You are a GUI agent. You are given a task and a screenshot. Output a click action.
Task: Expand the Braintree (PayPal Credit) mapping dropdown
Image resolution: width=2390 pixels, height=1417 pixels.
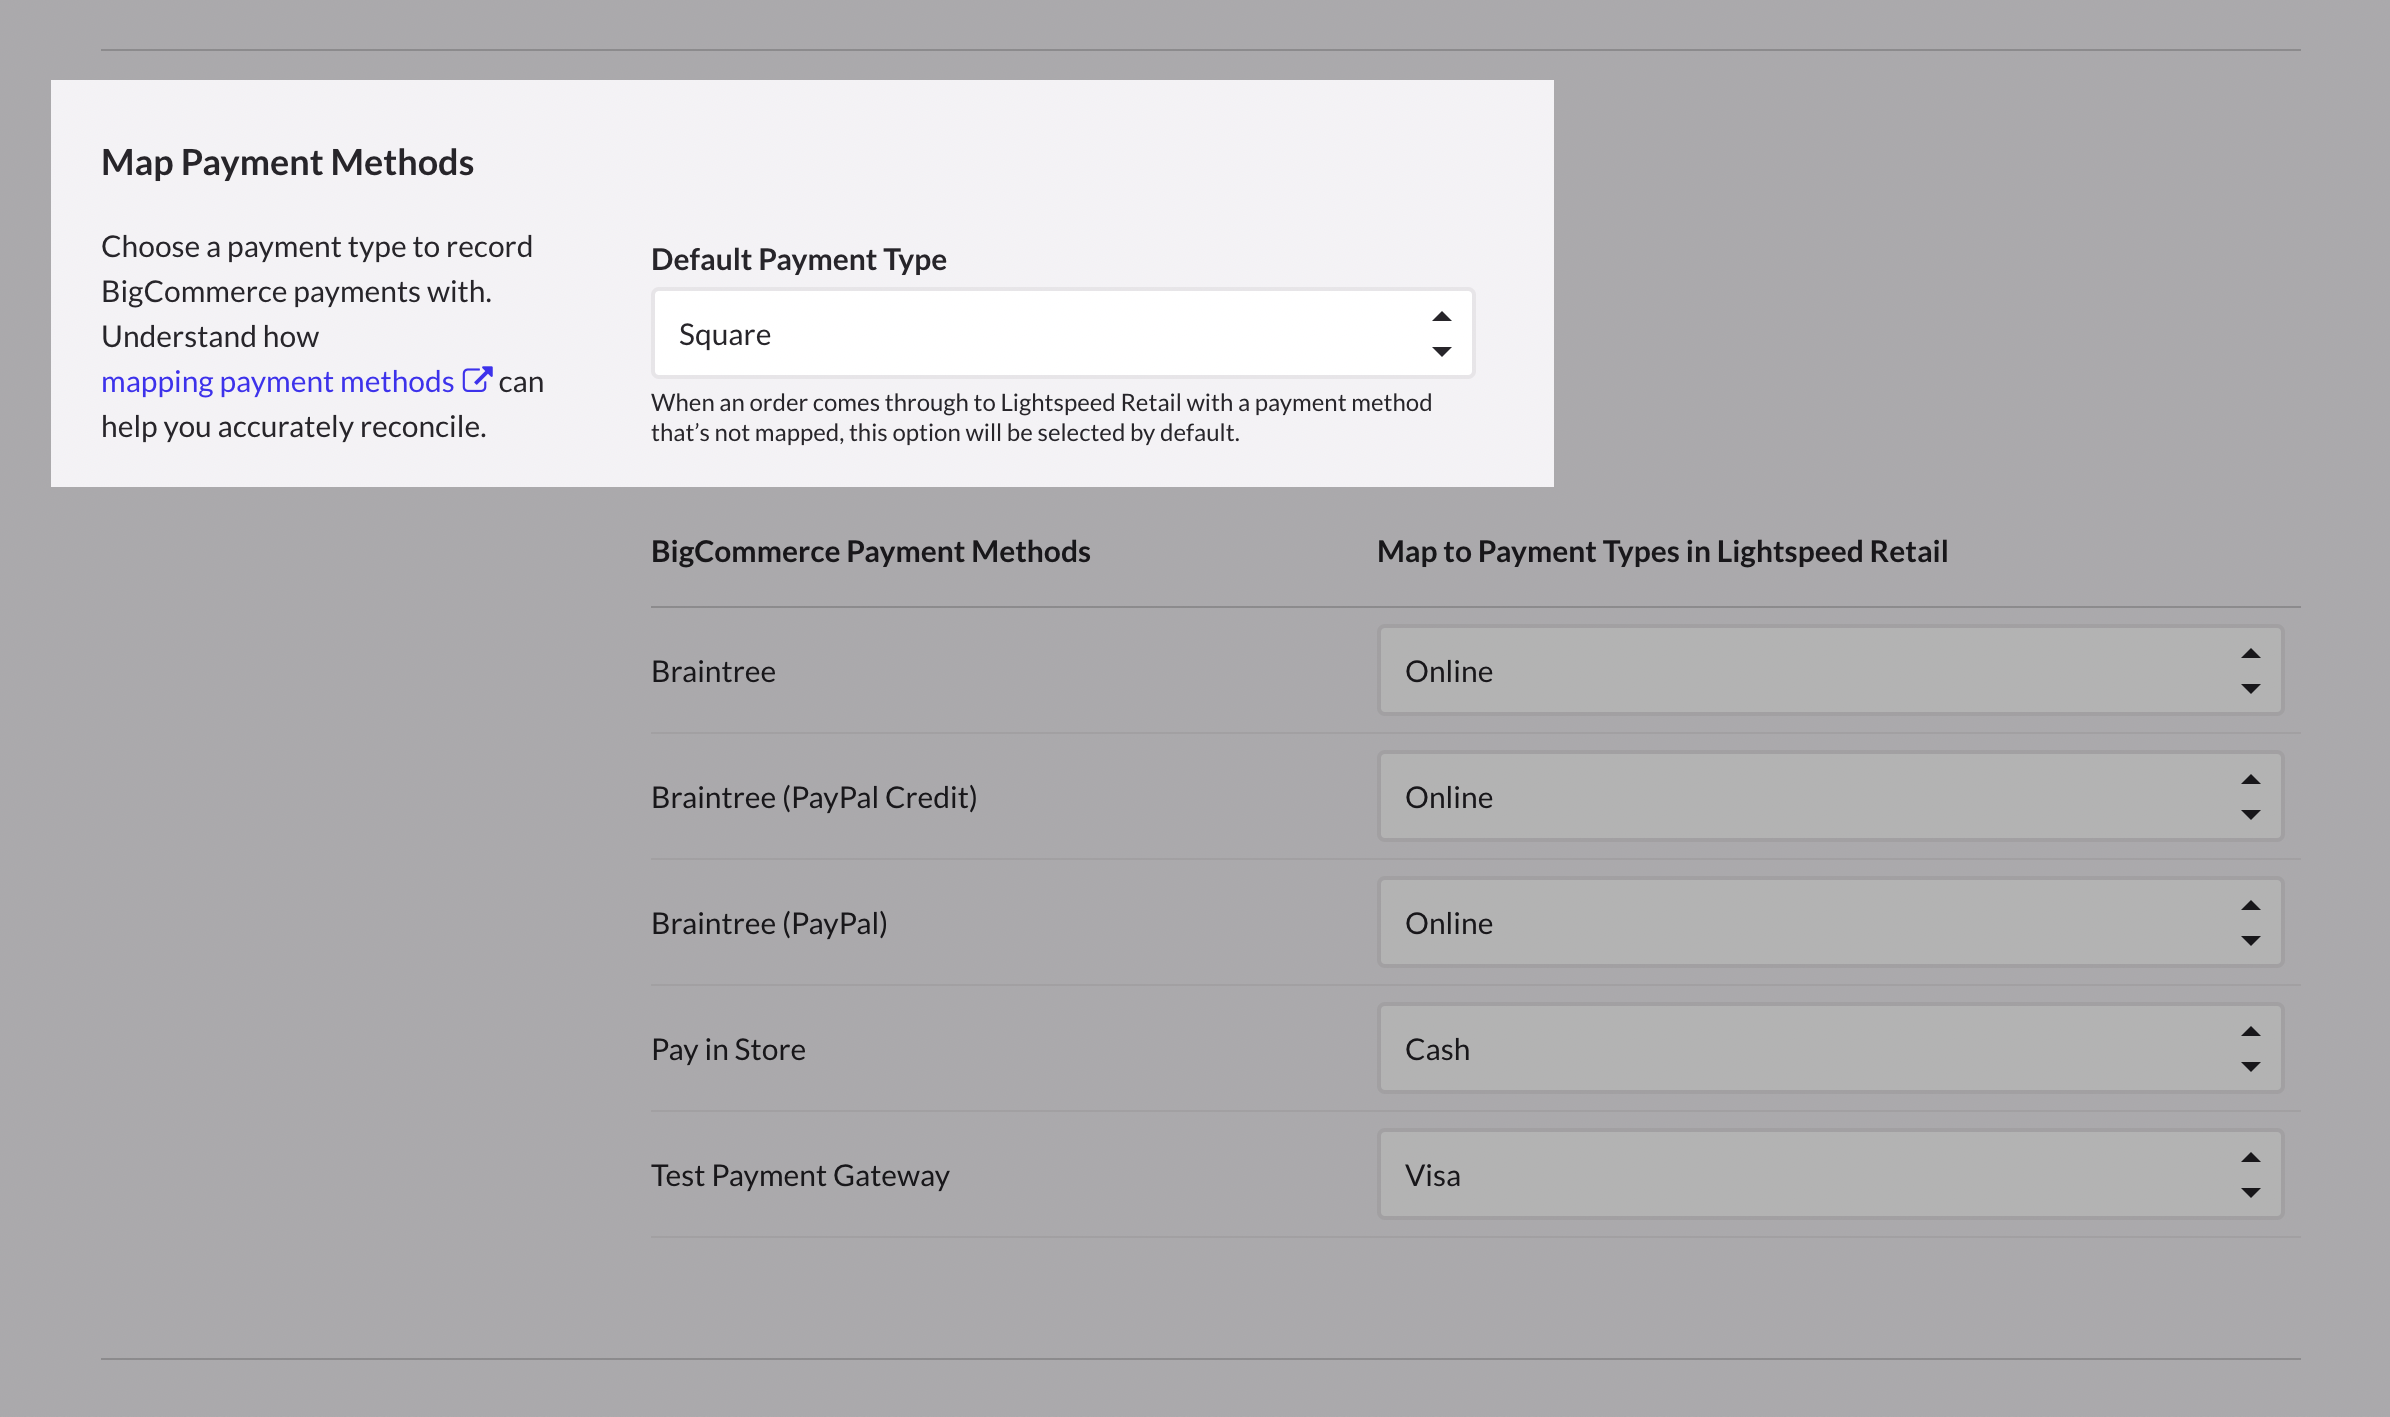[x=1800, y=797]
